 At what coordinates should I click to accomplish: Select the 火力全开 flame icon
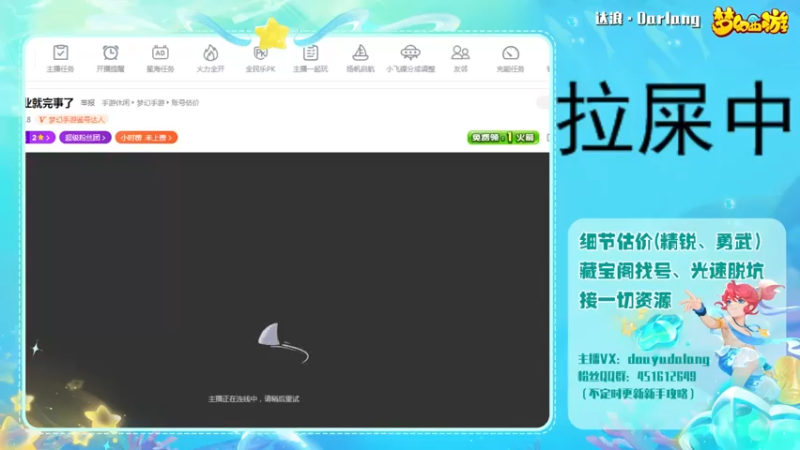[x=210, y=53]
